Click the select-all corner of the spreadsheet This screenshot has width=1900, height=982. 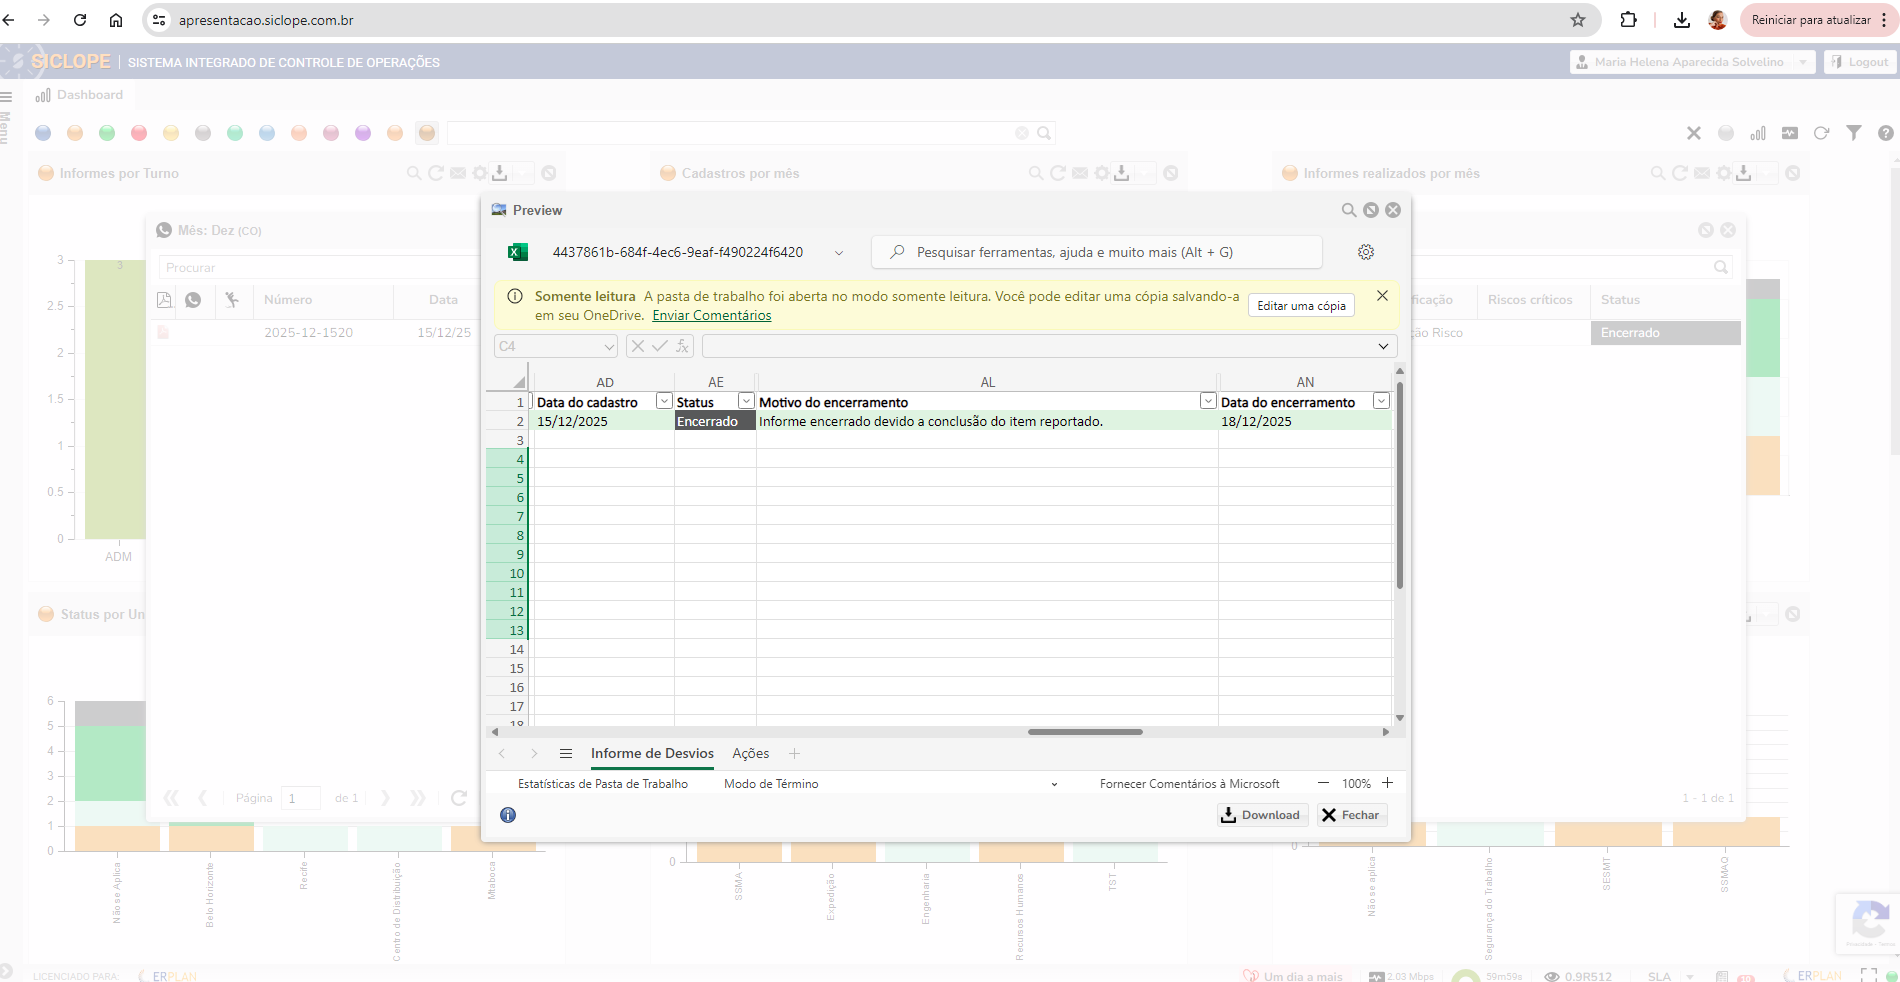click(518, 382)
